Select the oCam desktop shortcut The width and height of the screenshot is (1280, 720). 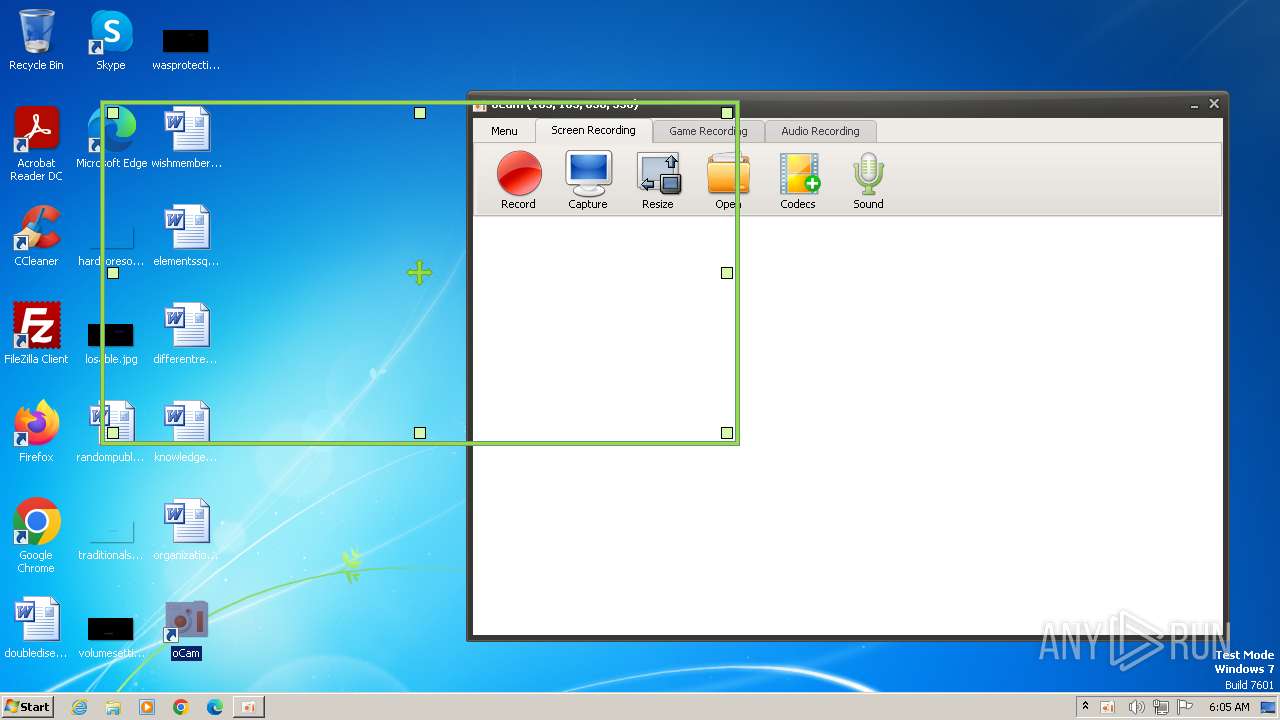click(x=186, y=630)
